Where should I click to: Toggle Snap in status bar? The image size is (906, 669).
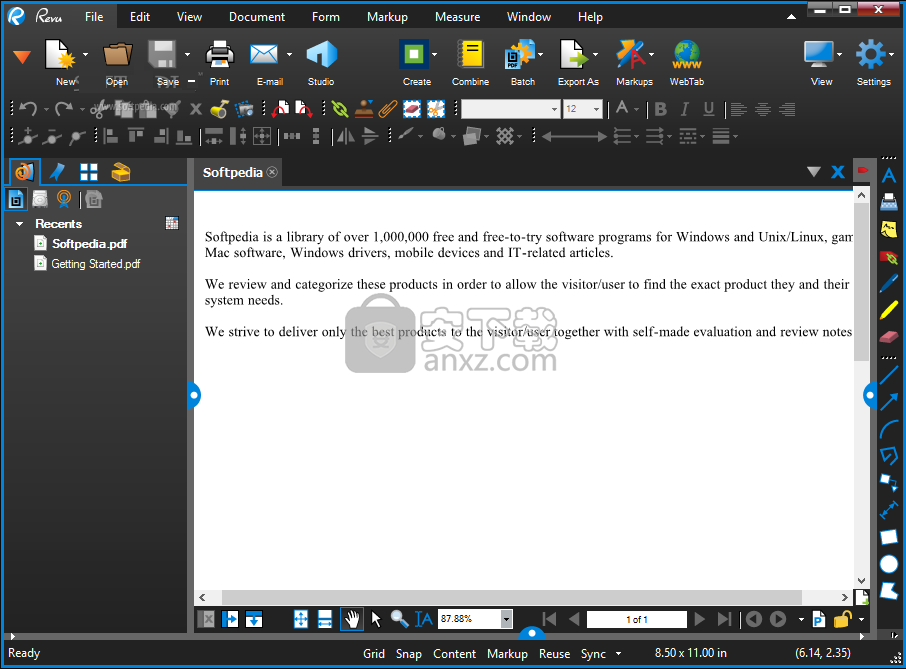pyautogui.click(x=409, y=653)
